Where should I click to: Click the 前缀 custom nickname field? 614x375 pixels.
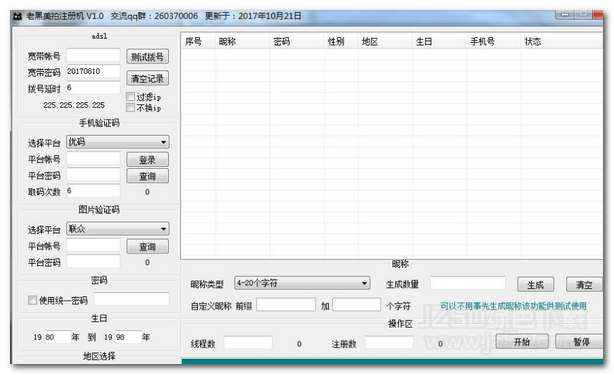coord(286,305)
